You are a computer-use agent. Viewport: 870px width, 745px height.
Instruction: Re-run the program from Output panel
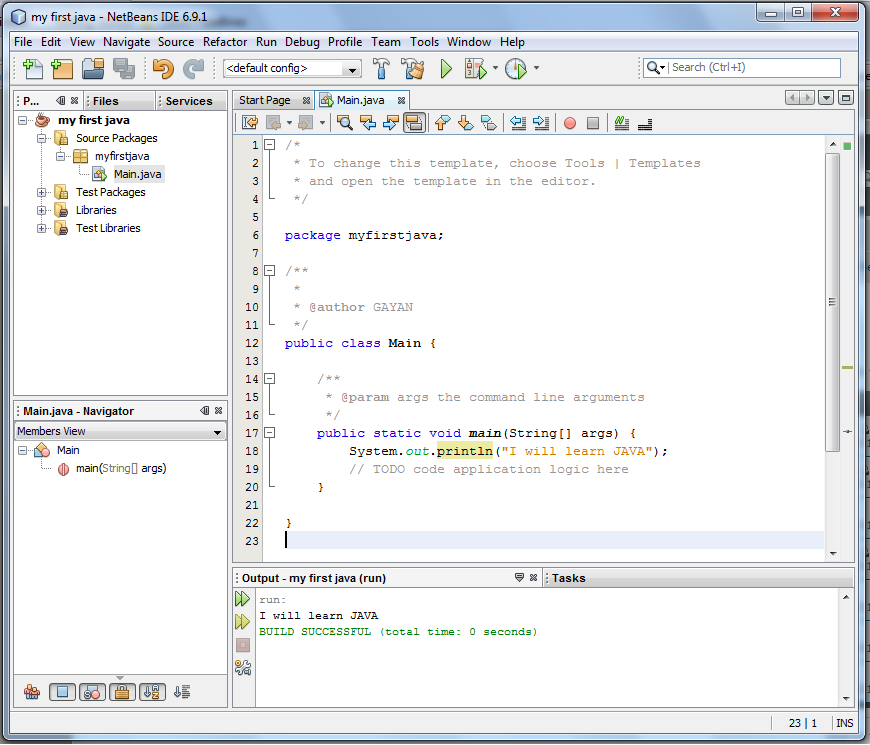click(243, 599)
